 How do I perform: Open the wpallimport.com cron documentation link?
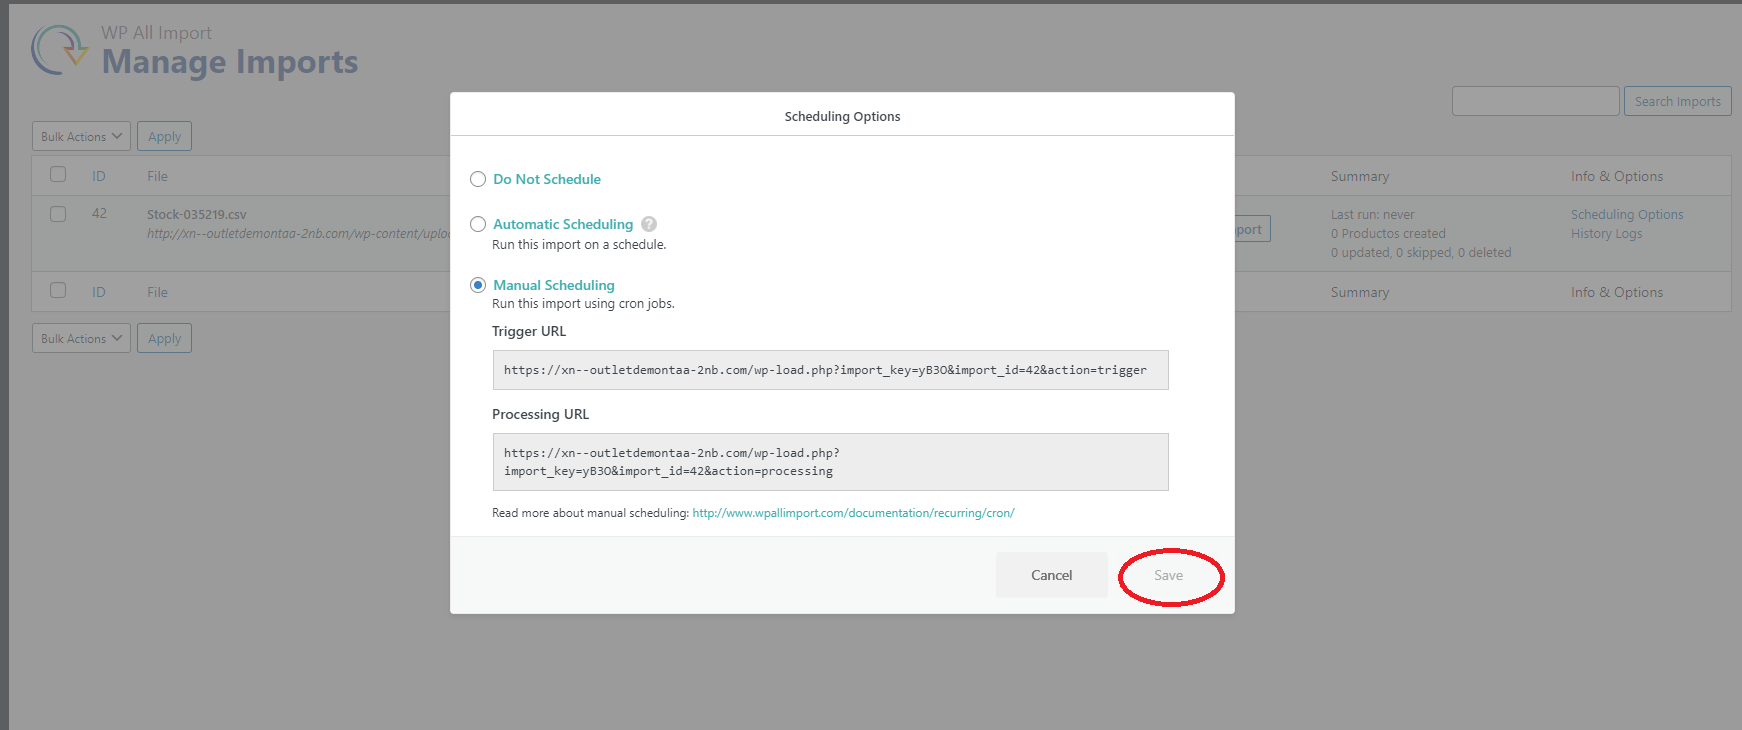point(853,513)
